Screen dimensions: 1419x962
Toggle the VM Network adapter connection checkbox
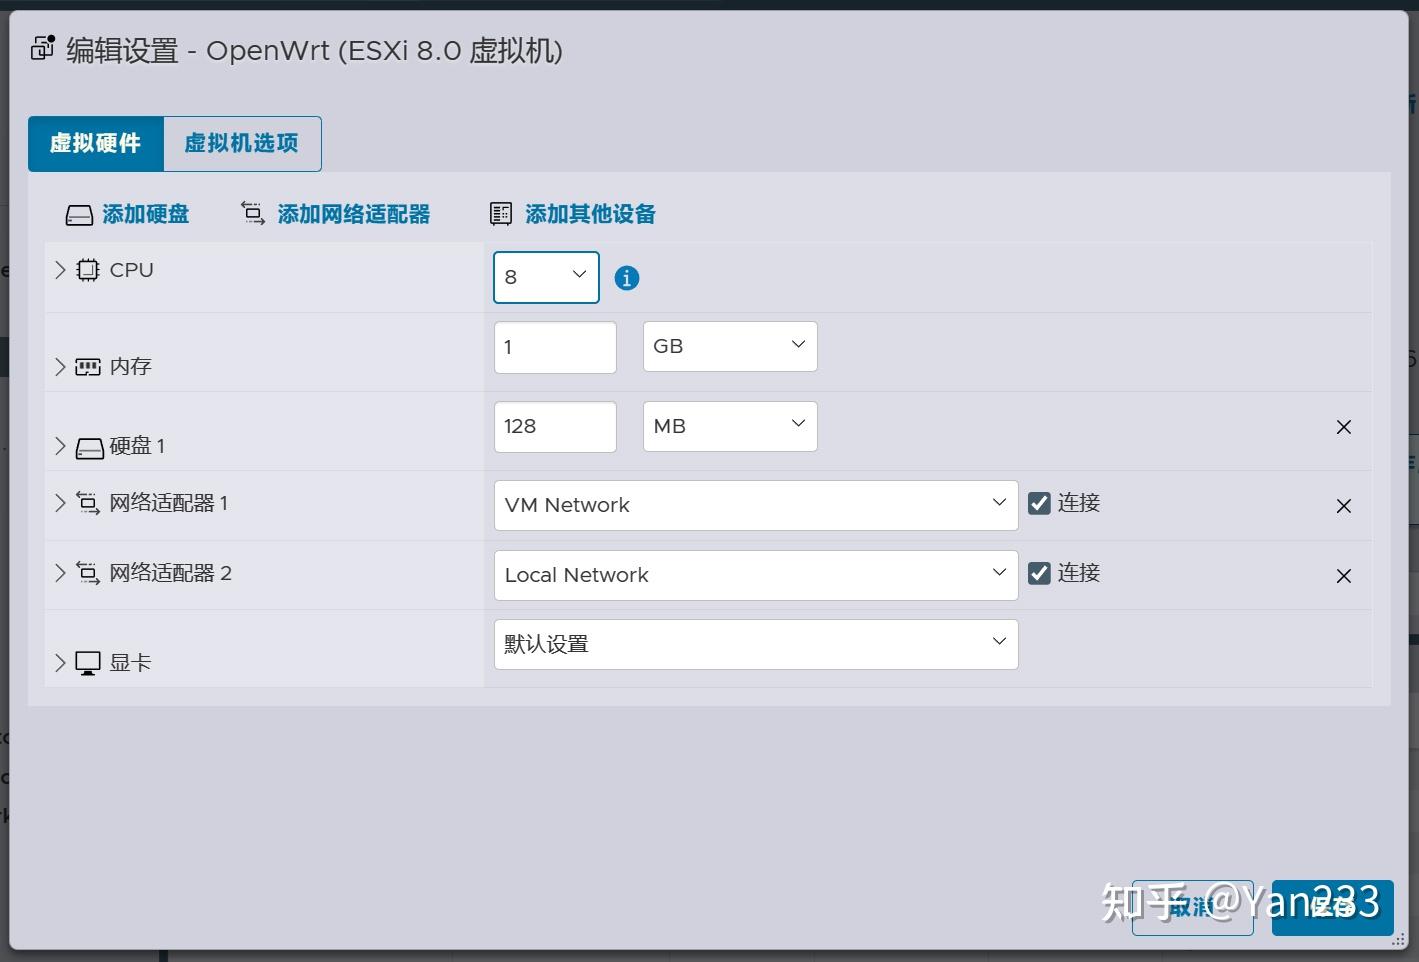point(1038,503)
